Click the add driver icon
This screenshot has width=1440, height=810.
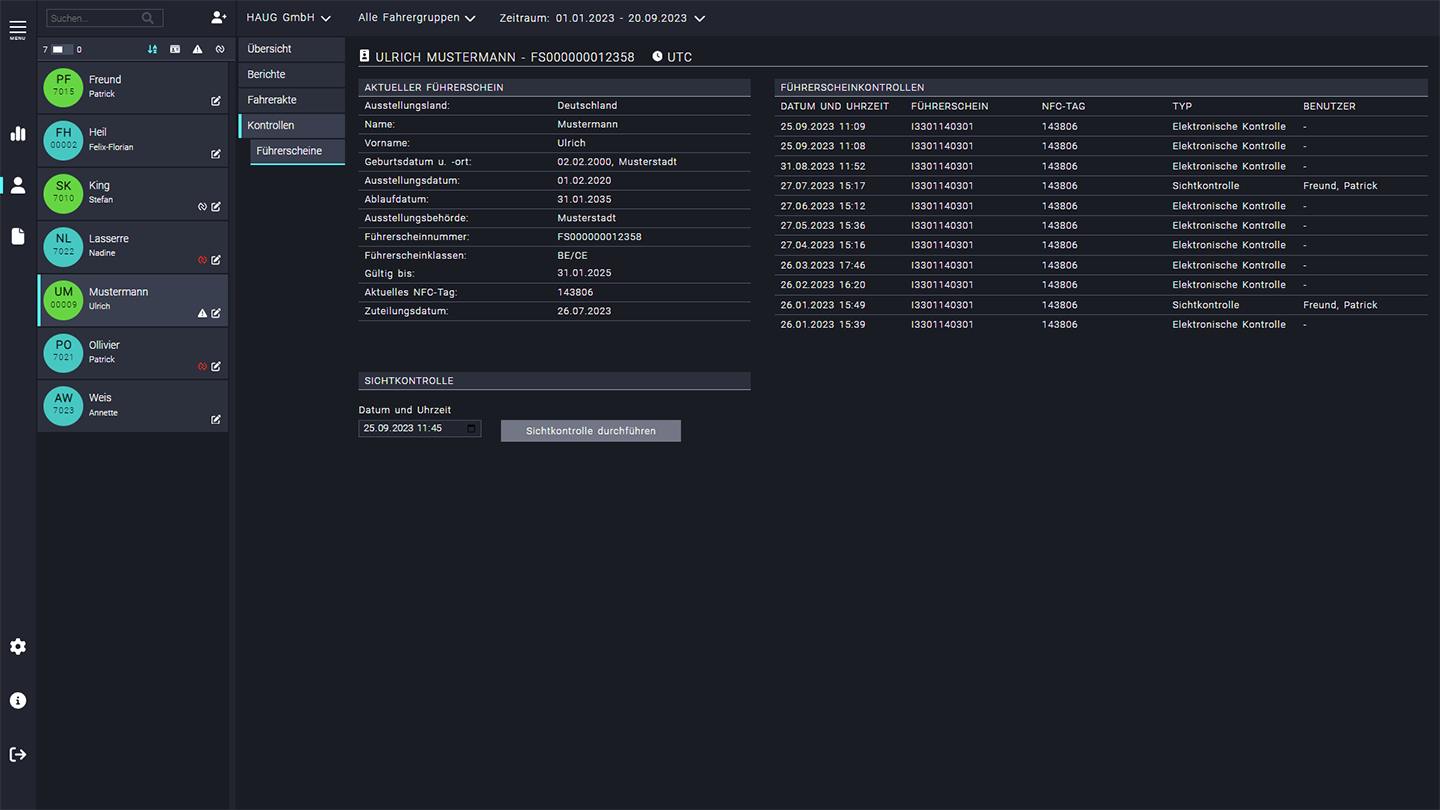(218, 18)
